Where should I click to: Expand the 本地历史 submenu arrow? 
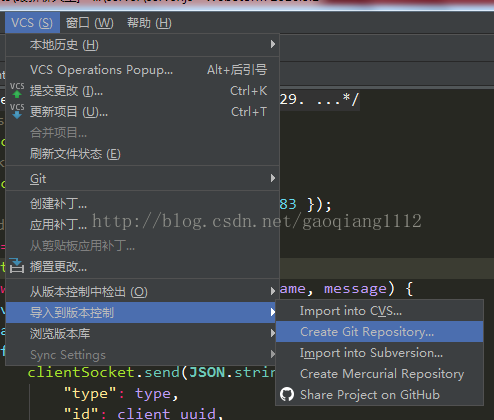pos(273,44)
